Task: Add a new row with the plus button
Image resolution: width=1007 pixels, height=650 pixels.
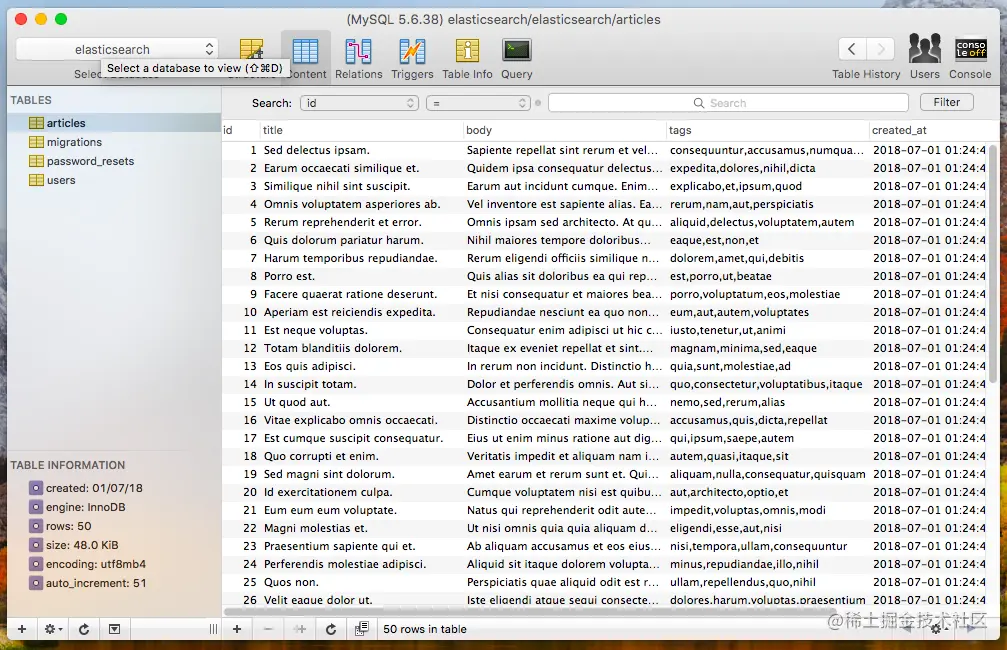Action: [x=237, y=629]
